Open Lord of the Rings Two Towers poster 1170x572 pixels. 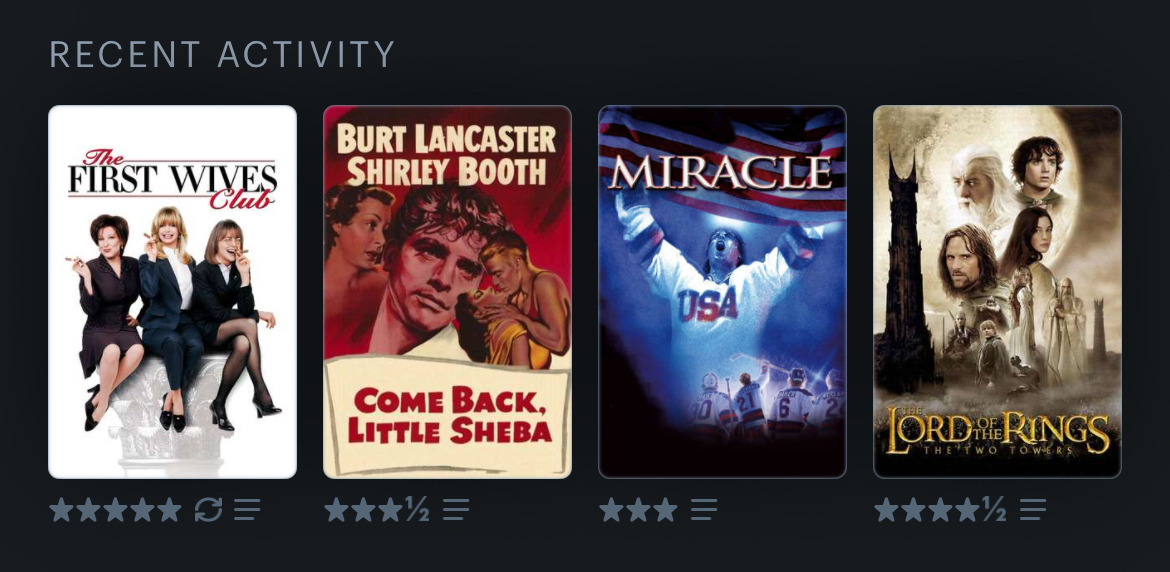tap(997, 292)
